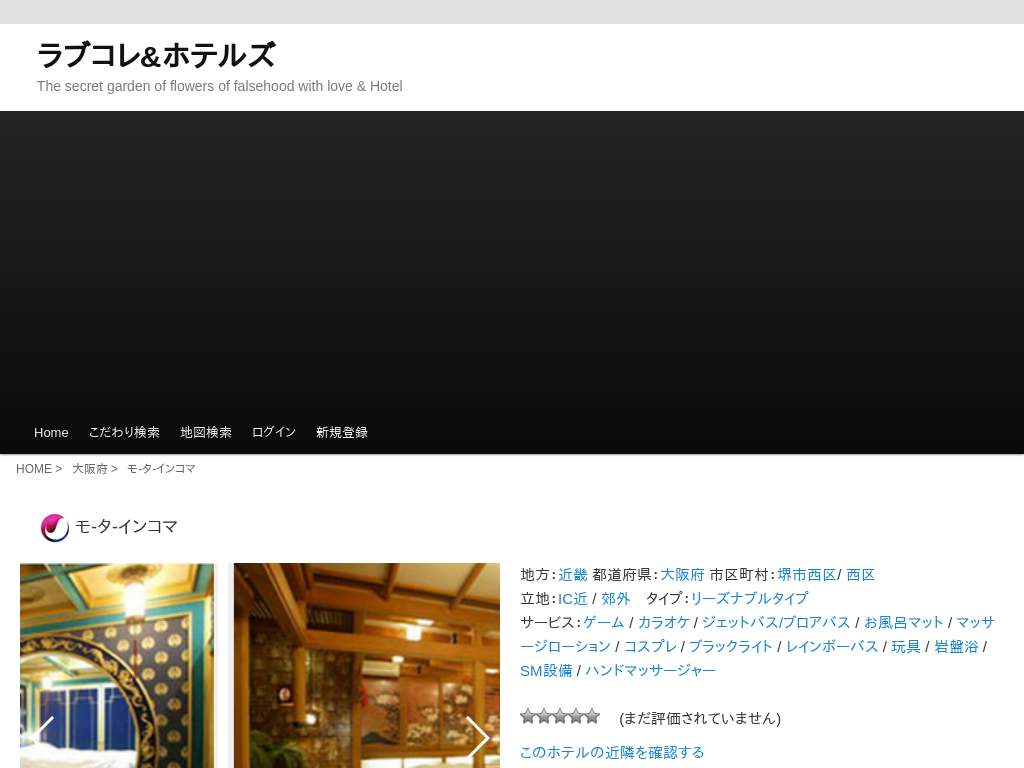Click the レインボーバス service link

(832, 647)
